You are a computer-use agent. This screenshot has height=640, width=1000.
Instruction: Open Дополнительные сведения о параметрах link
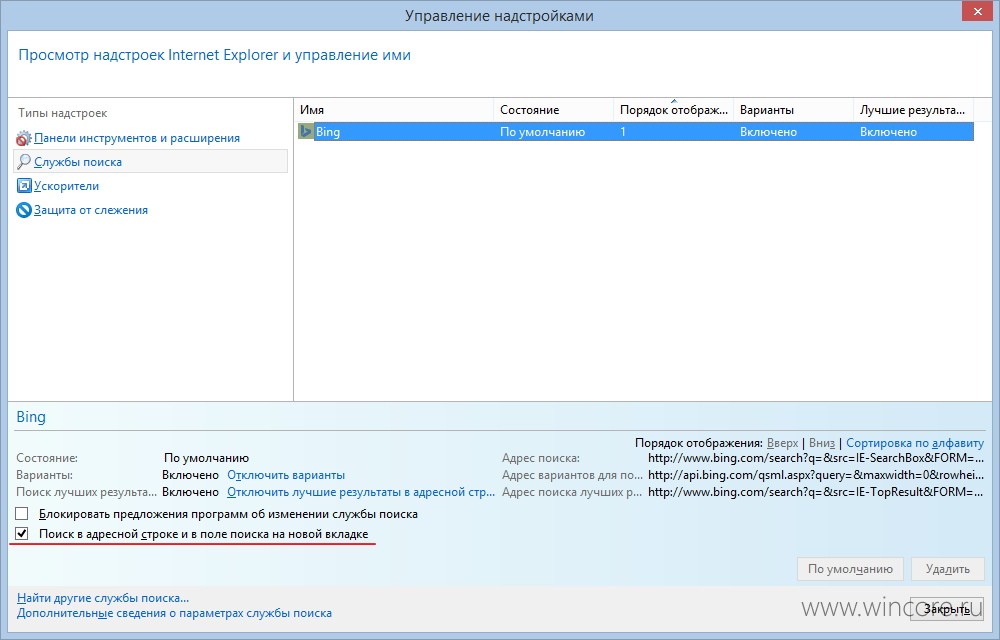pyautogui.click(x=174, y=613)
